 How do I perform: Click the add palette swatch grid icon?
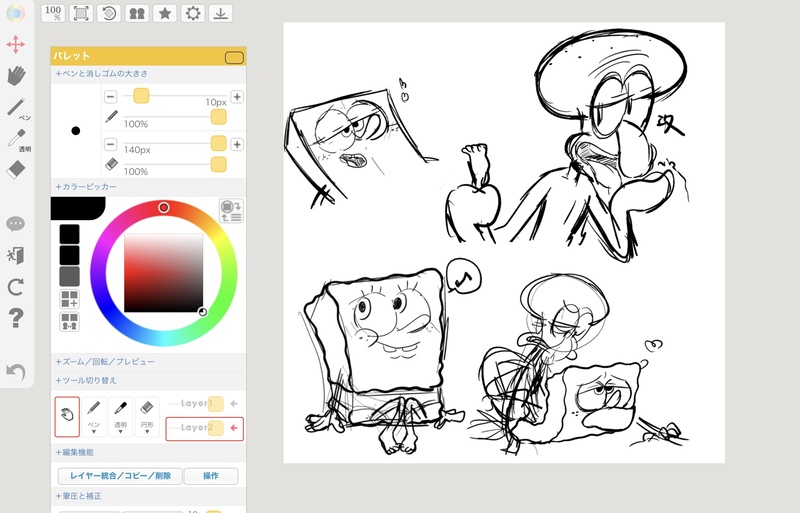(x=69, y=299)
